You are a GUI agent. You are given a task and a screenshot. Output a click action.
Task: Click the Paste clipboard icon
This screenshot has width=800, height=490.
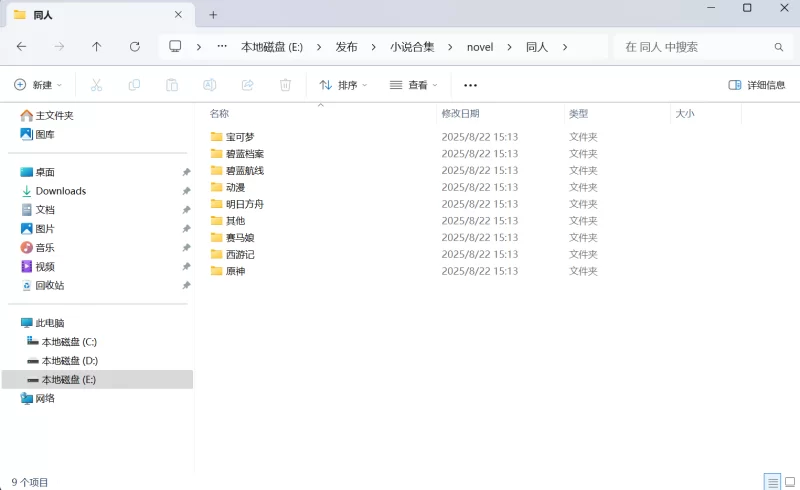pyautogui.click(x=172, y=85)
